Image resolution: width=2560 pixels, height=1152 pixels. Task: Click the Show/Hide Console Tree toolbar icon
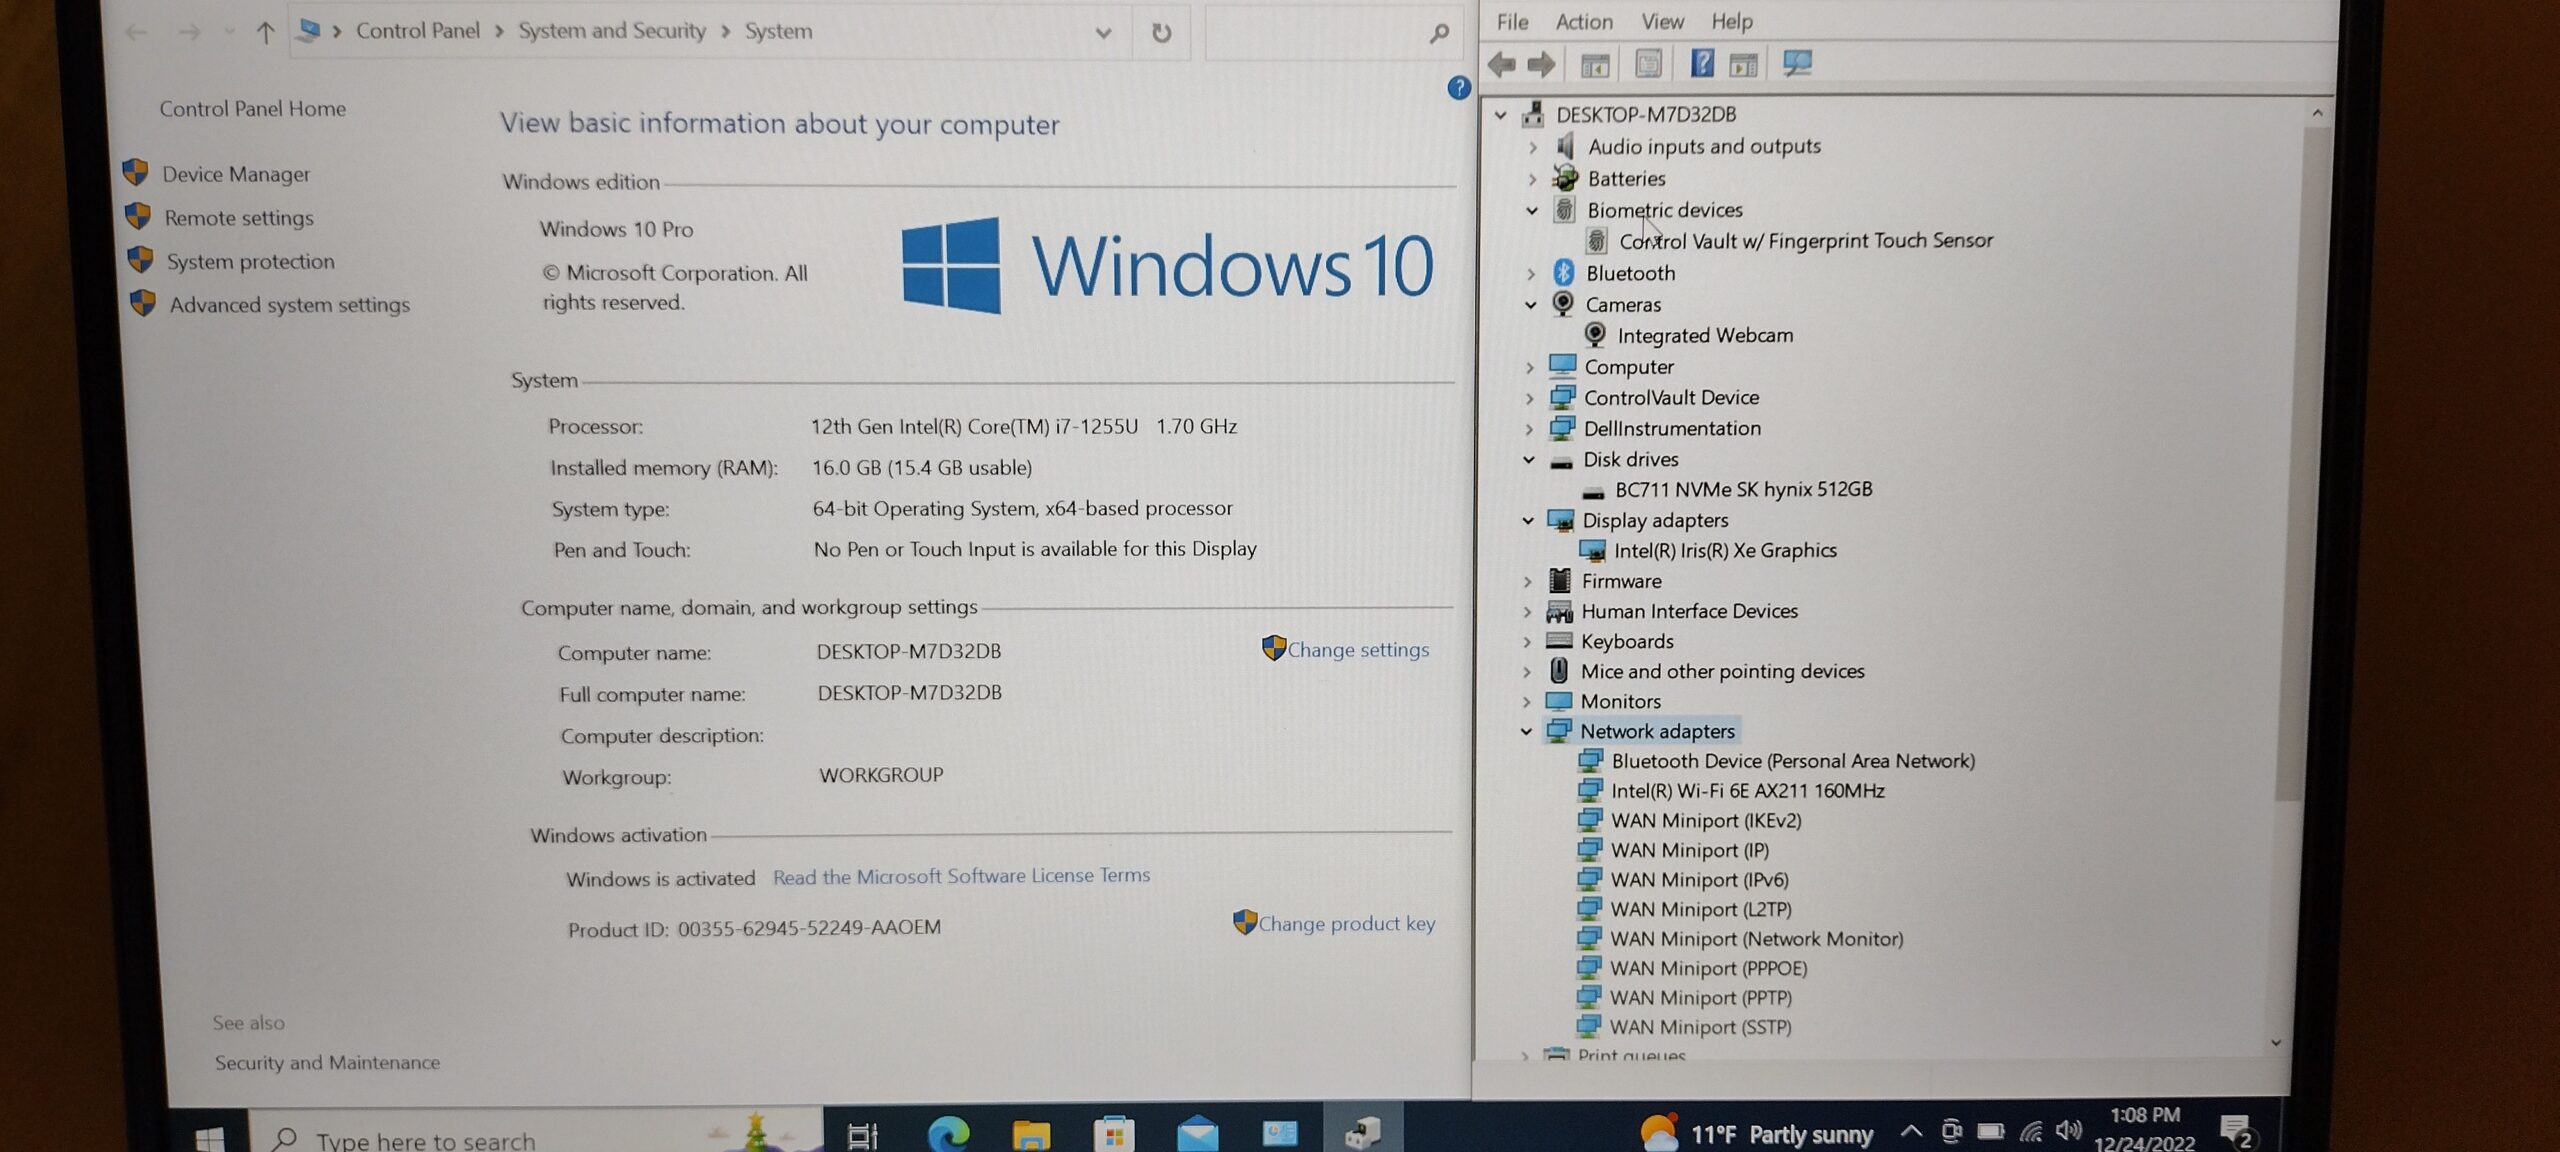[x=1595, y=65]
